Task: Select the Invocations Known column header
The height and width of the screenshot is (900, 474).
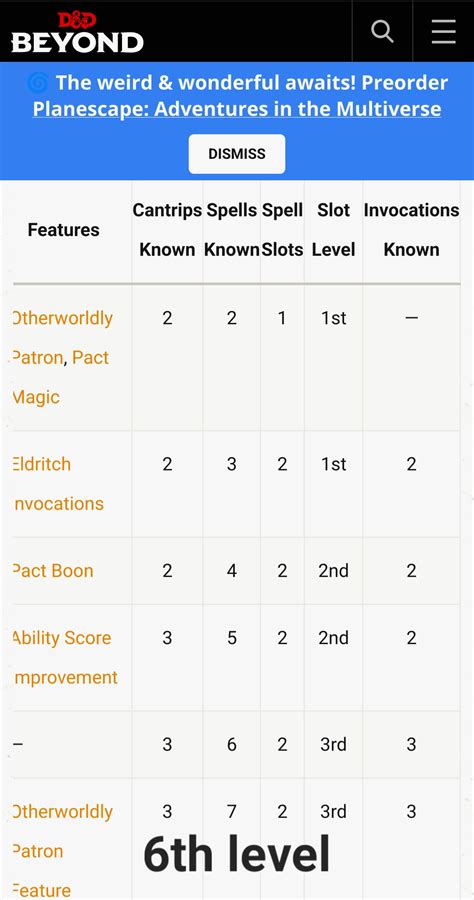Action: (411, 230)
